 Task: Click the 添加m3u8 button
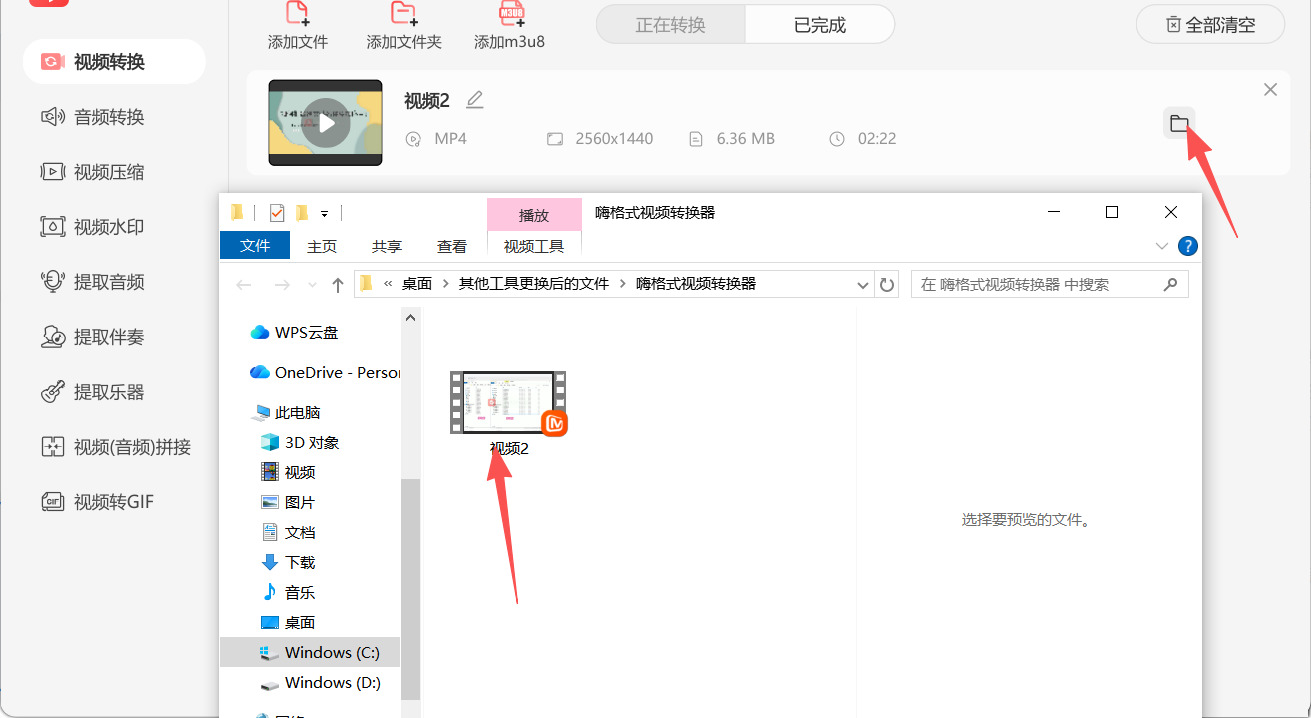pos(510,27)
